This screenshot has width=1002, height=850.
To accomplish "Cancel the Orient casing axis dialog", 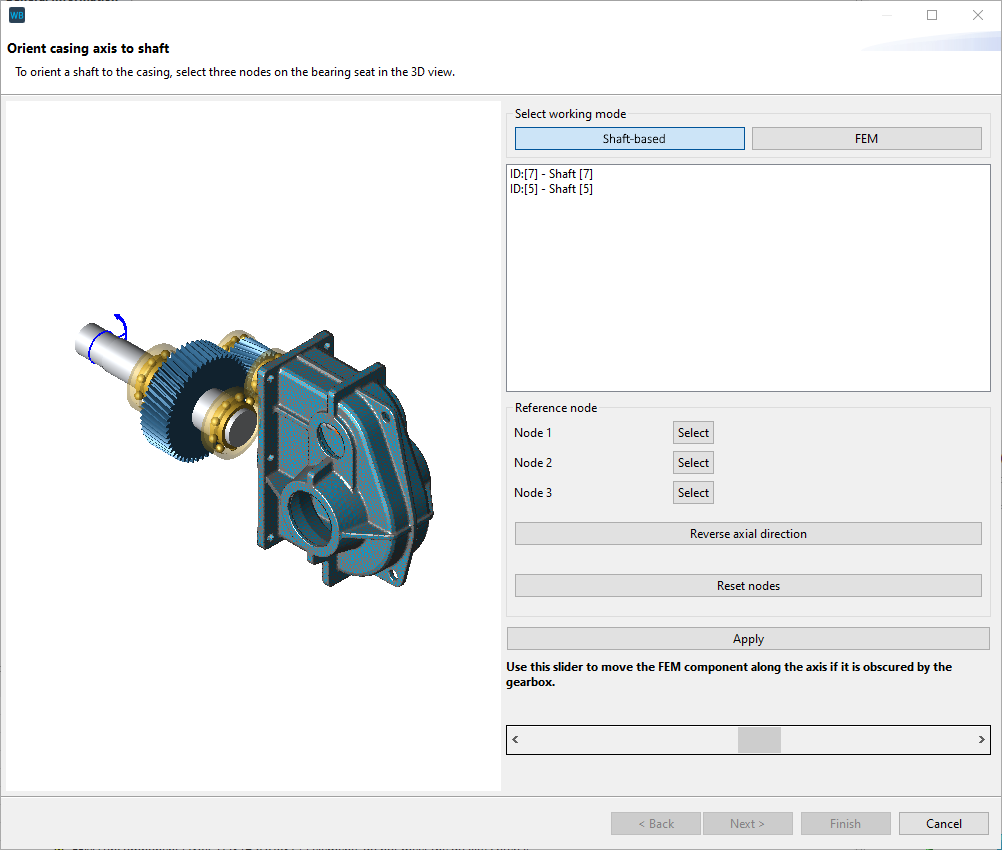I will click(943, 823).
